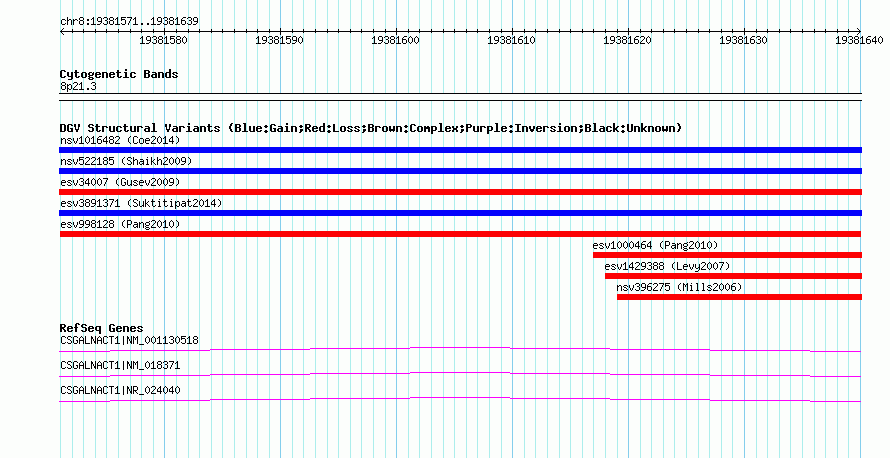890x458 pixels.
Task: Click the red loss bar for esv998128
Action: [460, 234]
